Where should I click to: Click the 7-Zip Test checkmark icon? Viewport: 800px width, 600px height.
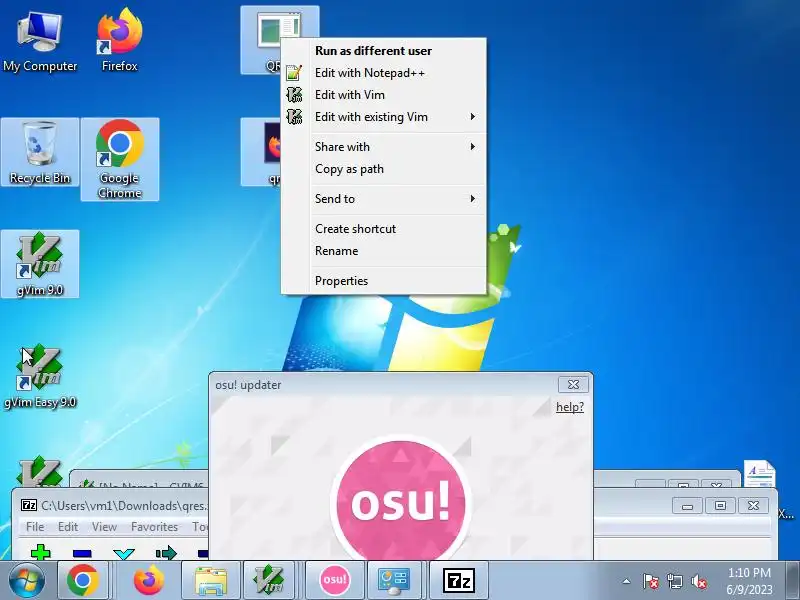click(x=124, y=554)
